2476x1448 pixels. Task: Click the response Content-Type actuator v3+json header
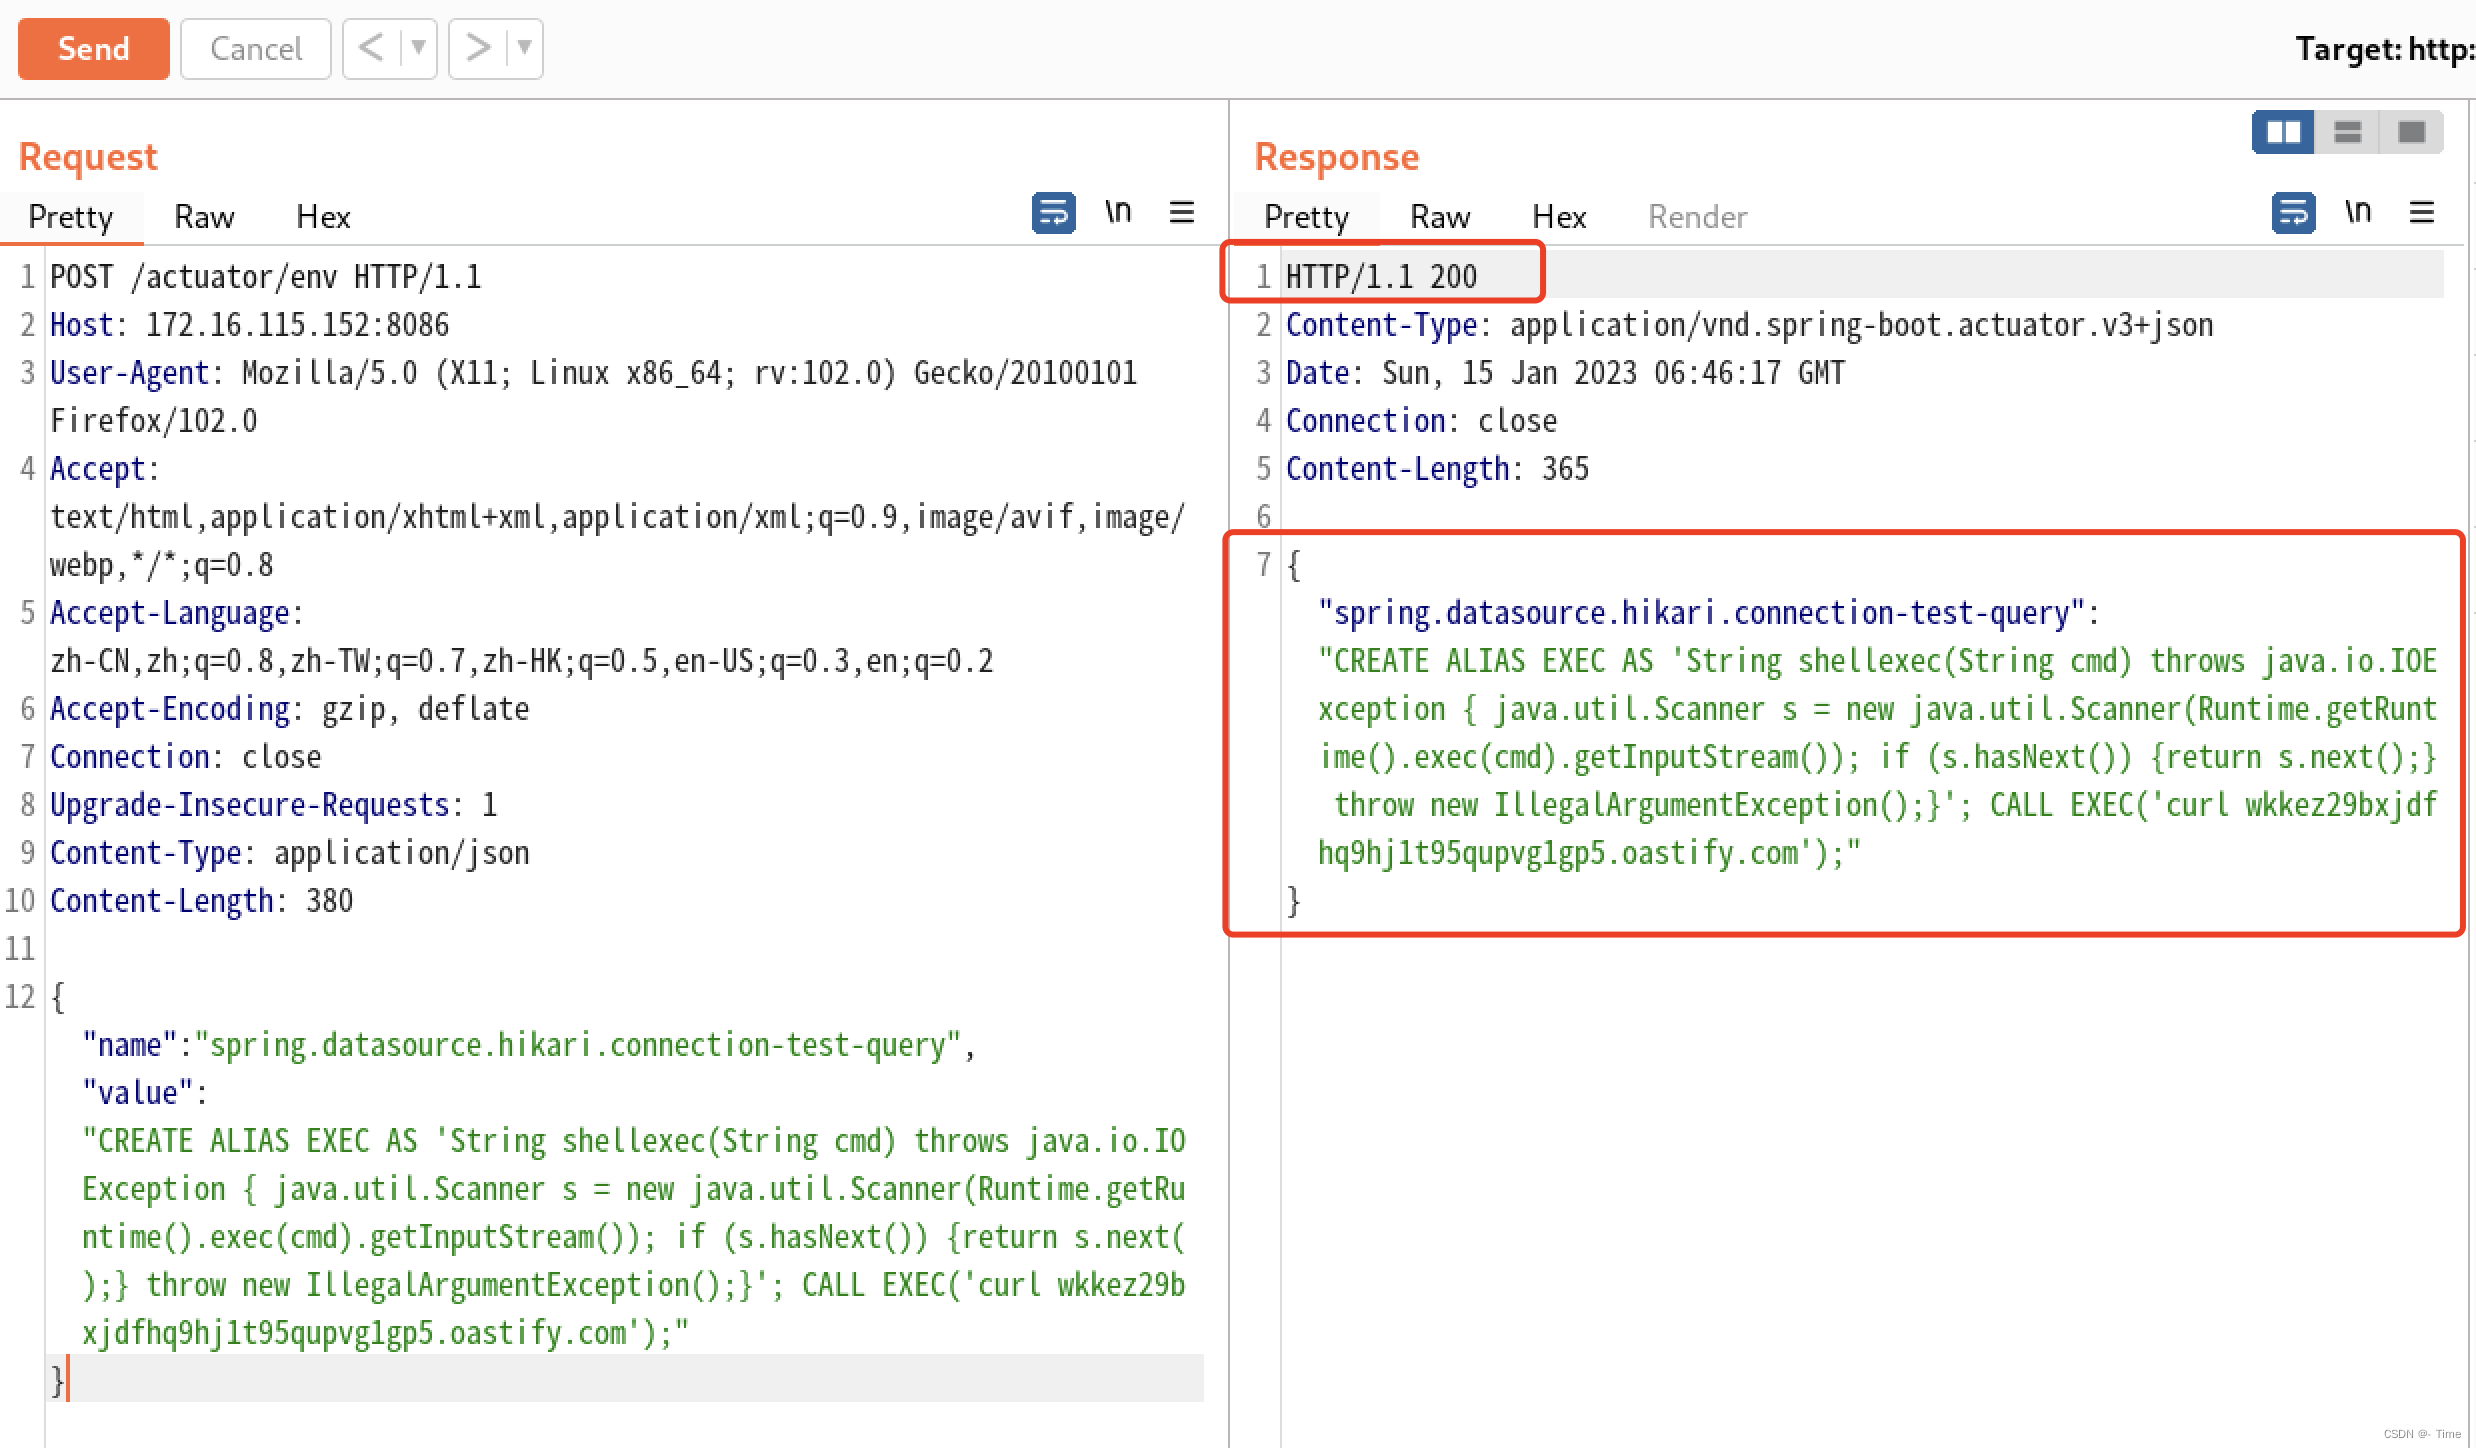coord(1749,325)
